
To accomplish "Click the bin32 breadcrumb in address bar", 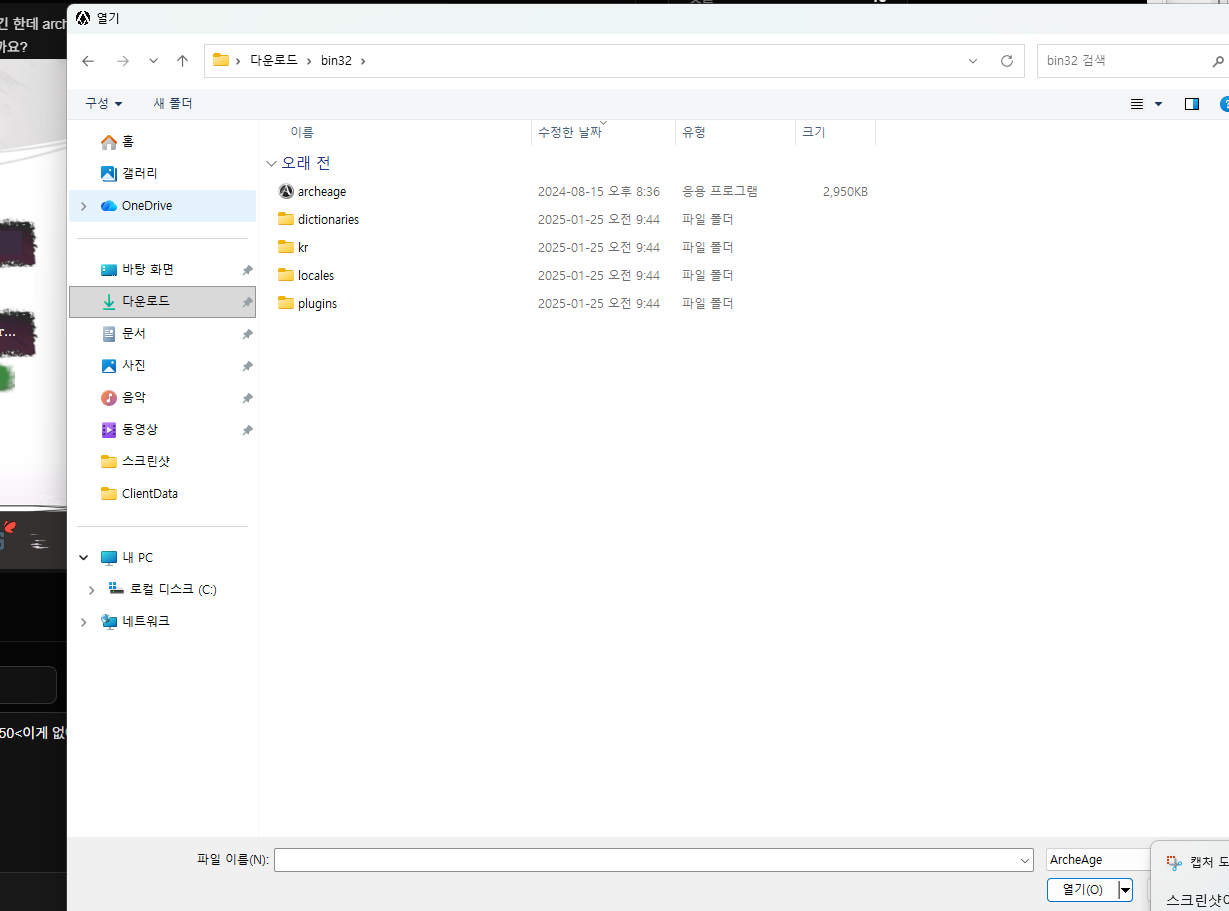I will (336, 61).
